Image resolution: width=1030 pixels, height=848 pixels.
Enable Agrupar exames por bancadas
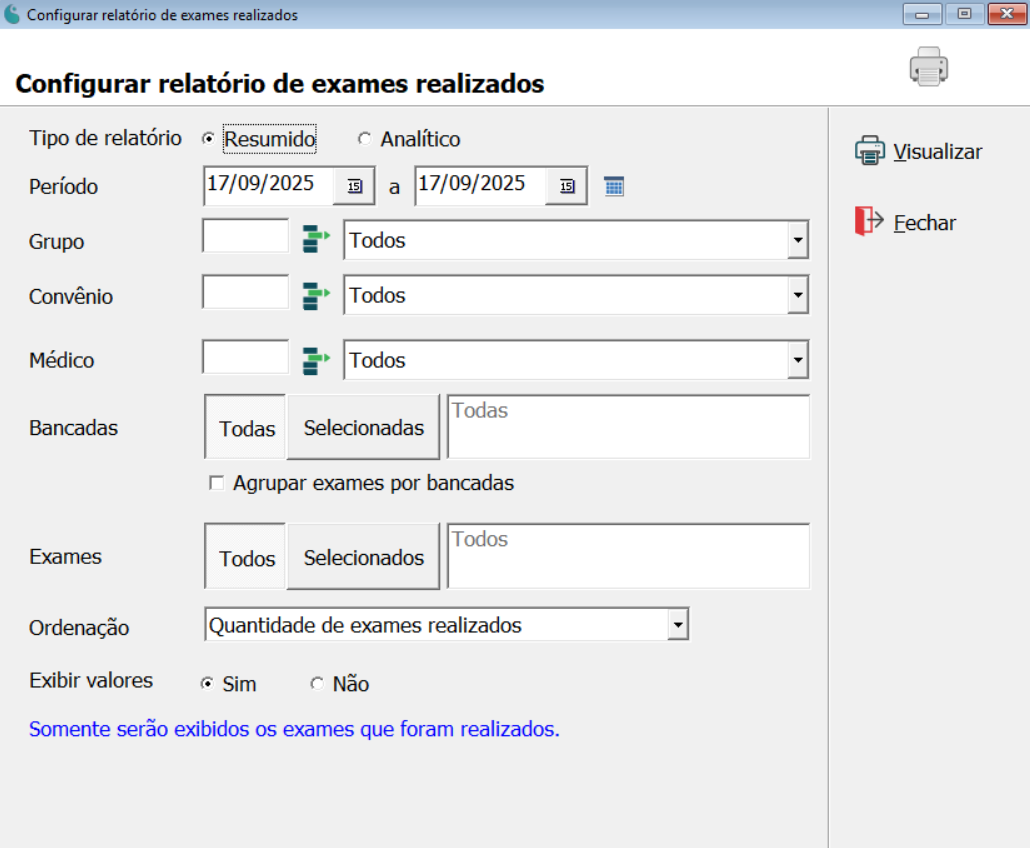click(215, 483)
